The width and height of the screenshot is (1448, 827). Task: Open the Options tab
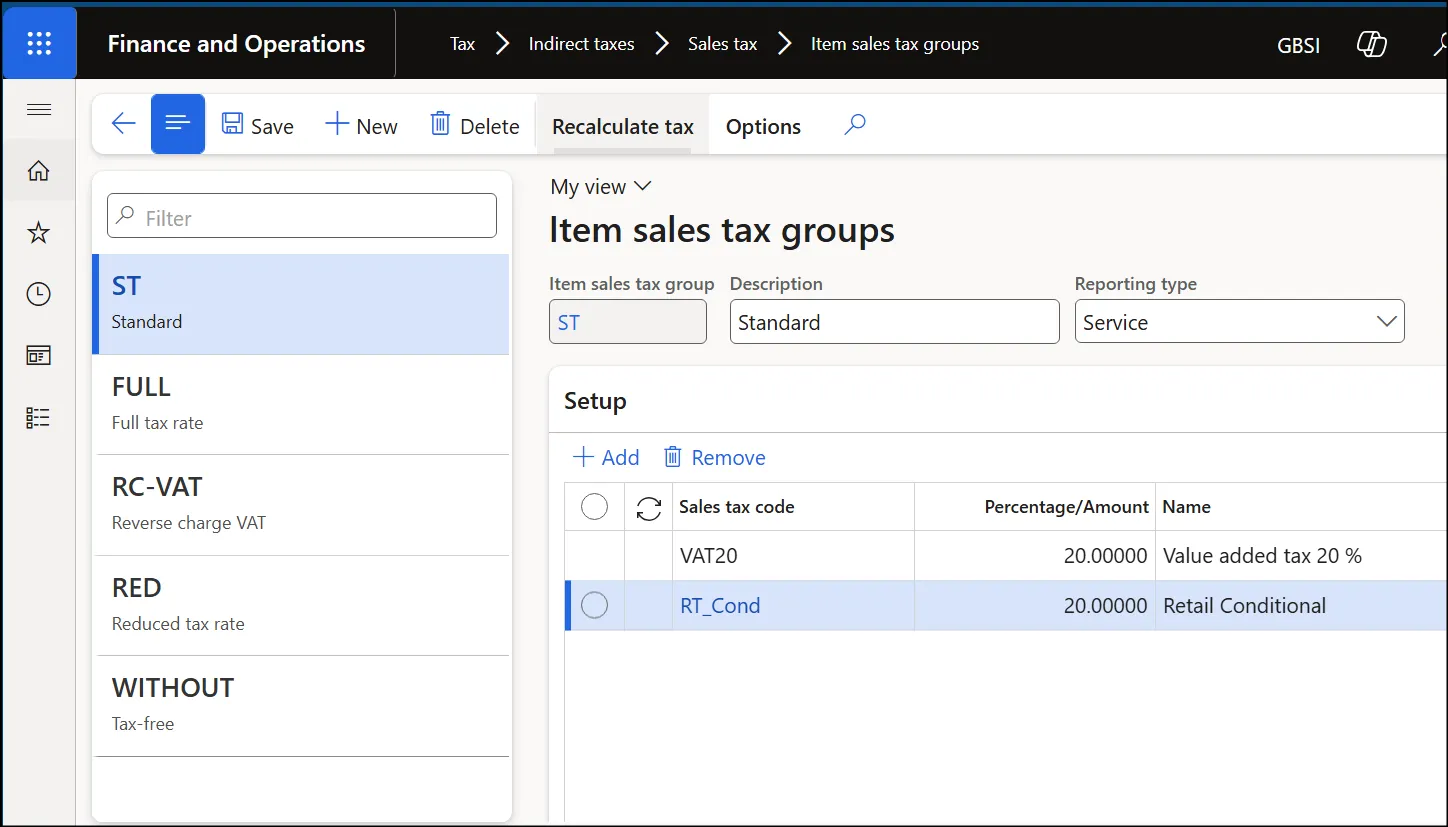763,126
